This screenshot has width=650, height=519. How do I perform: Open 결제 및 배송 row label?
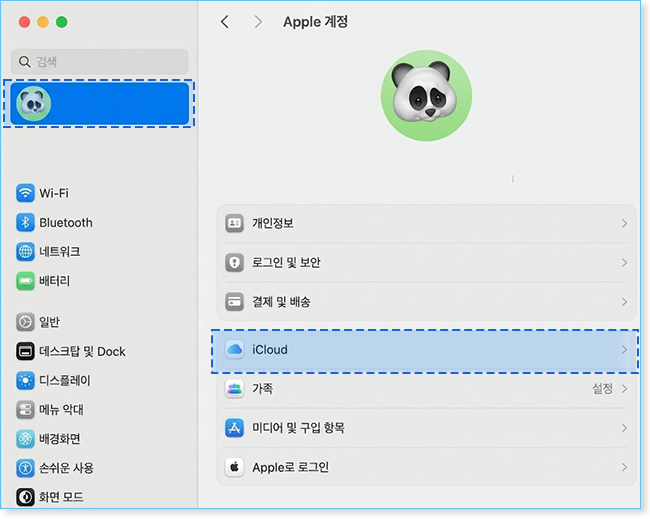[x=281, y=302]
